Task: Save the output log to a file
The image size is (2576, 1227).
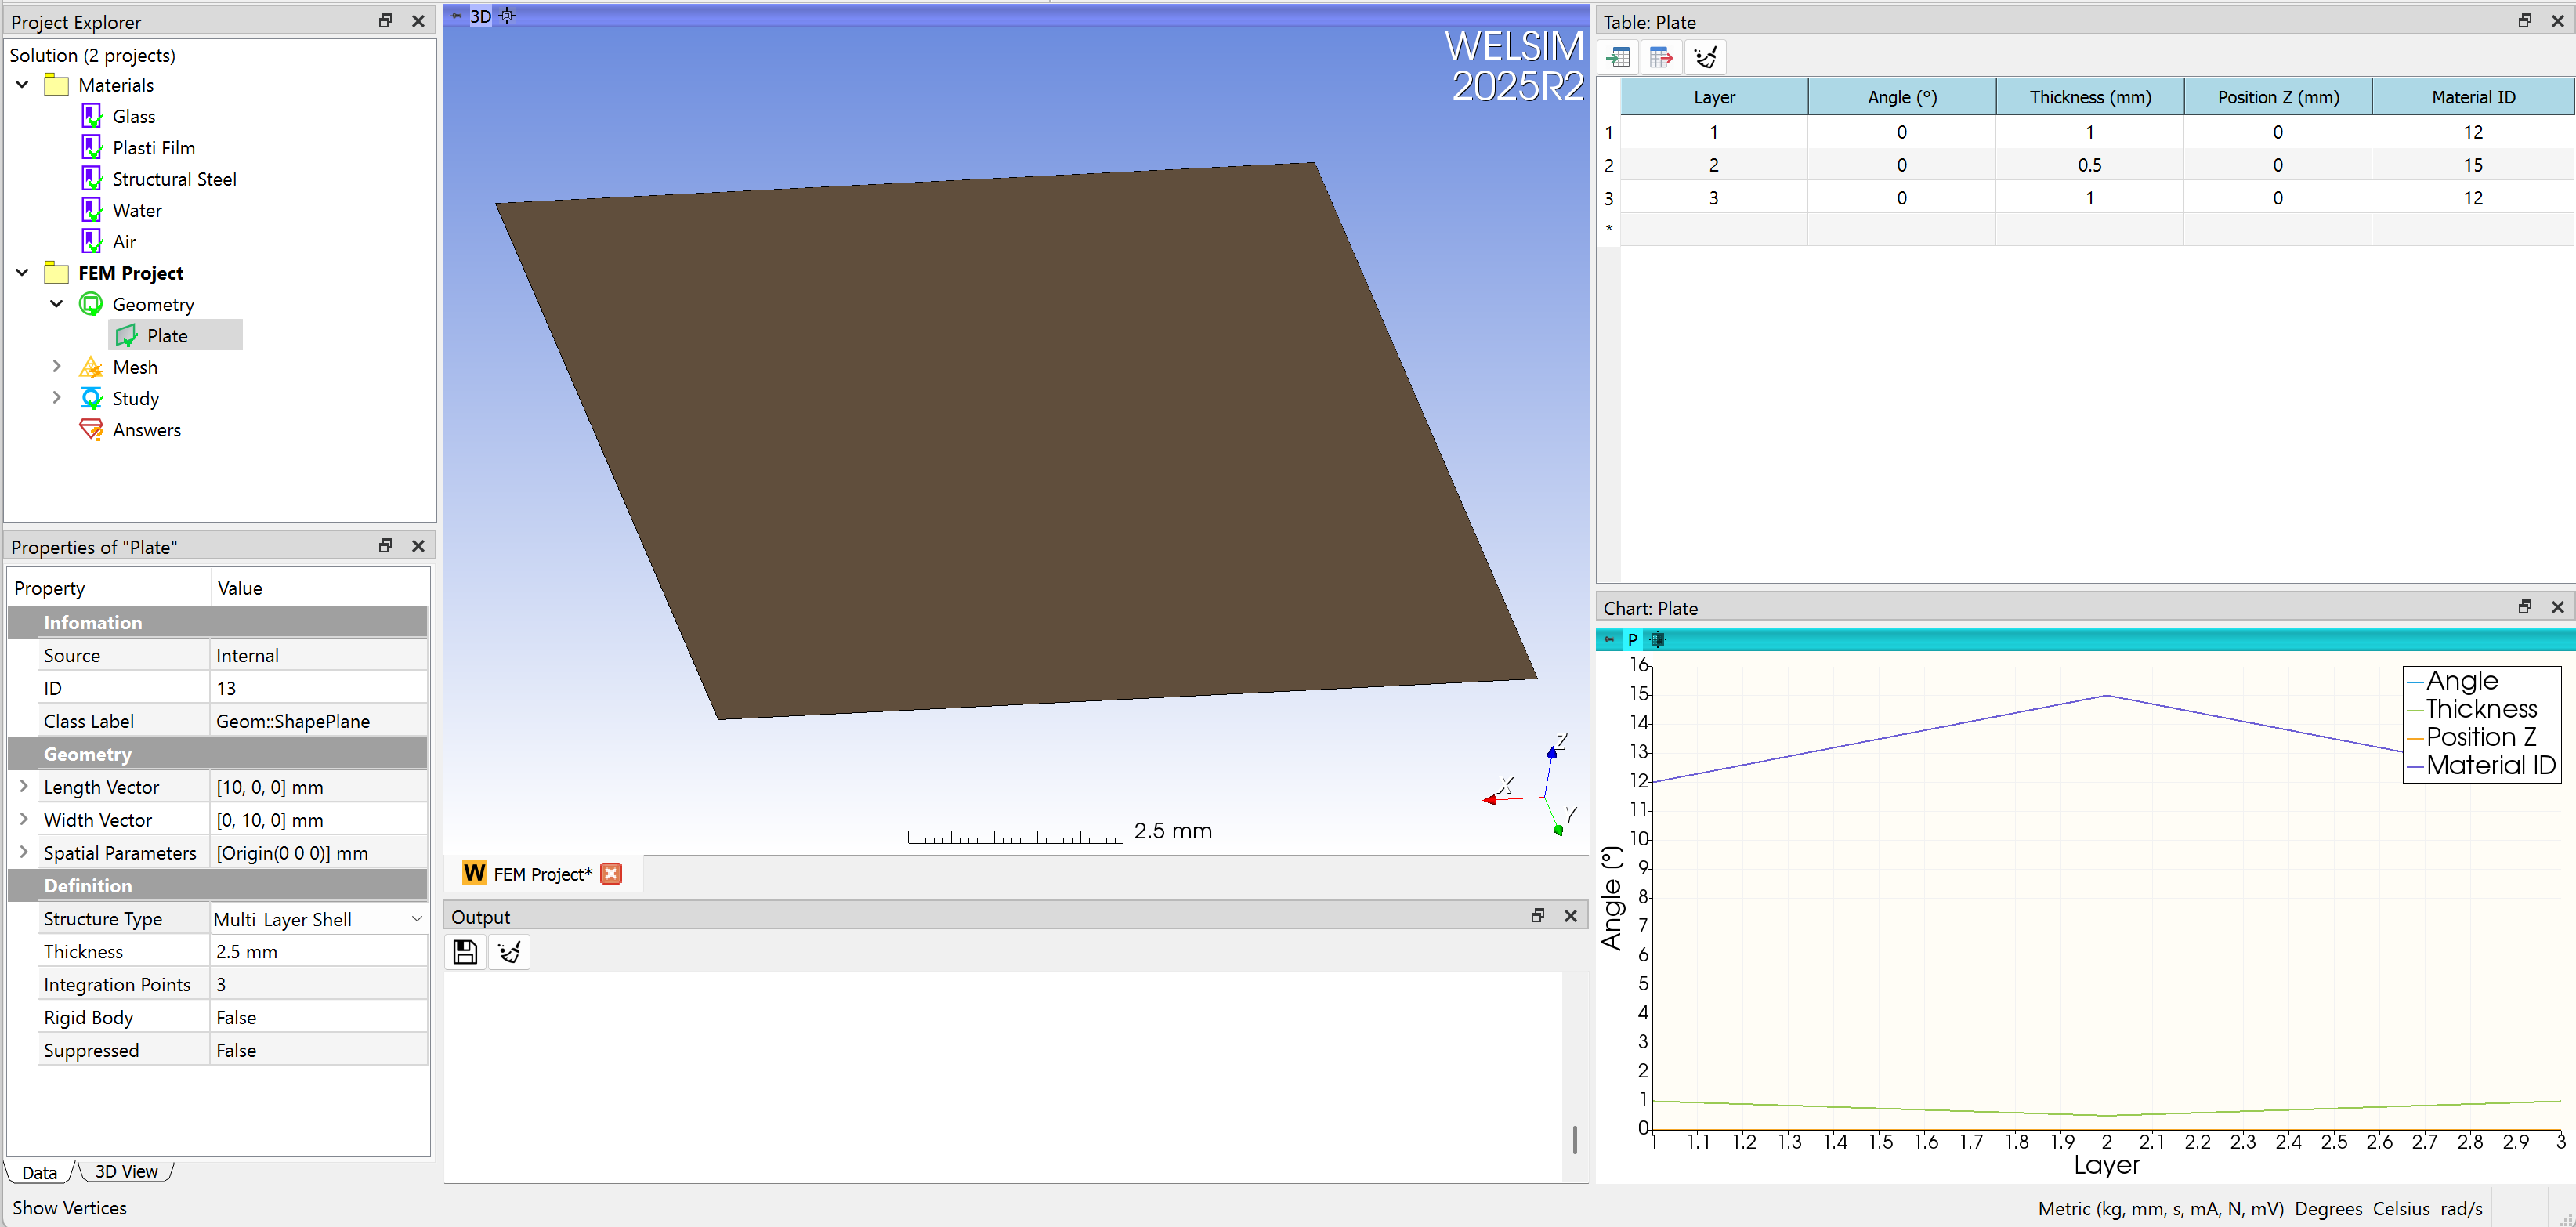Action: 464,951
